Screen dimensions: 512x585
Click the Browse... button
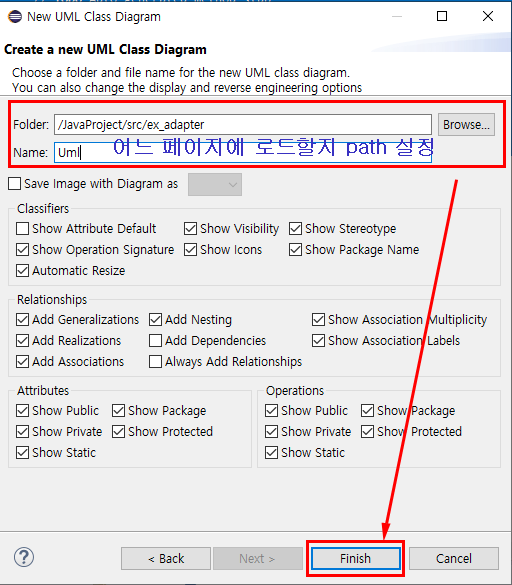click(466, 125)
